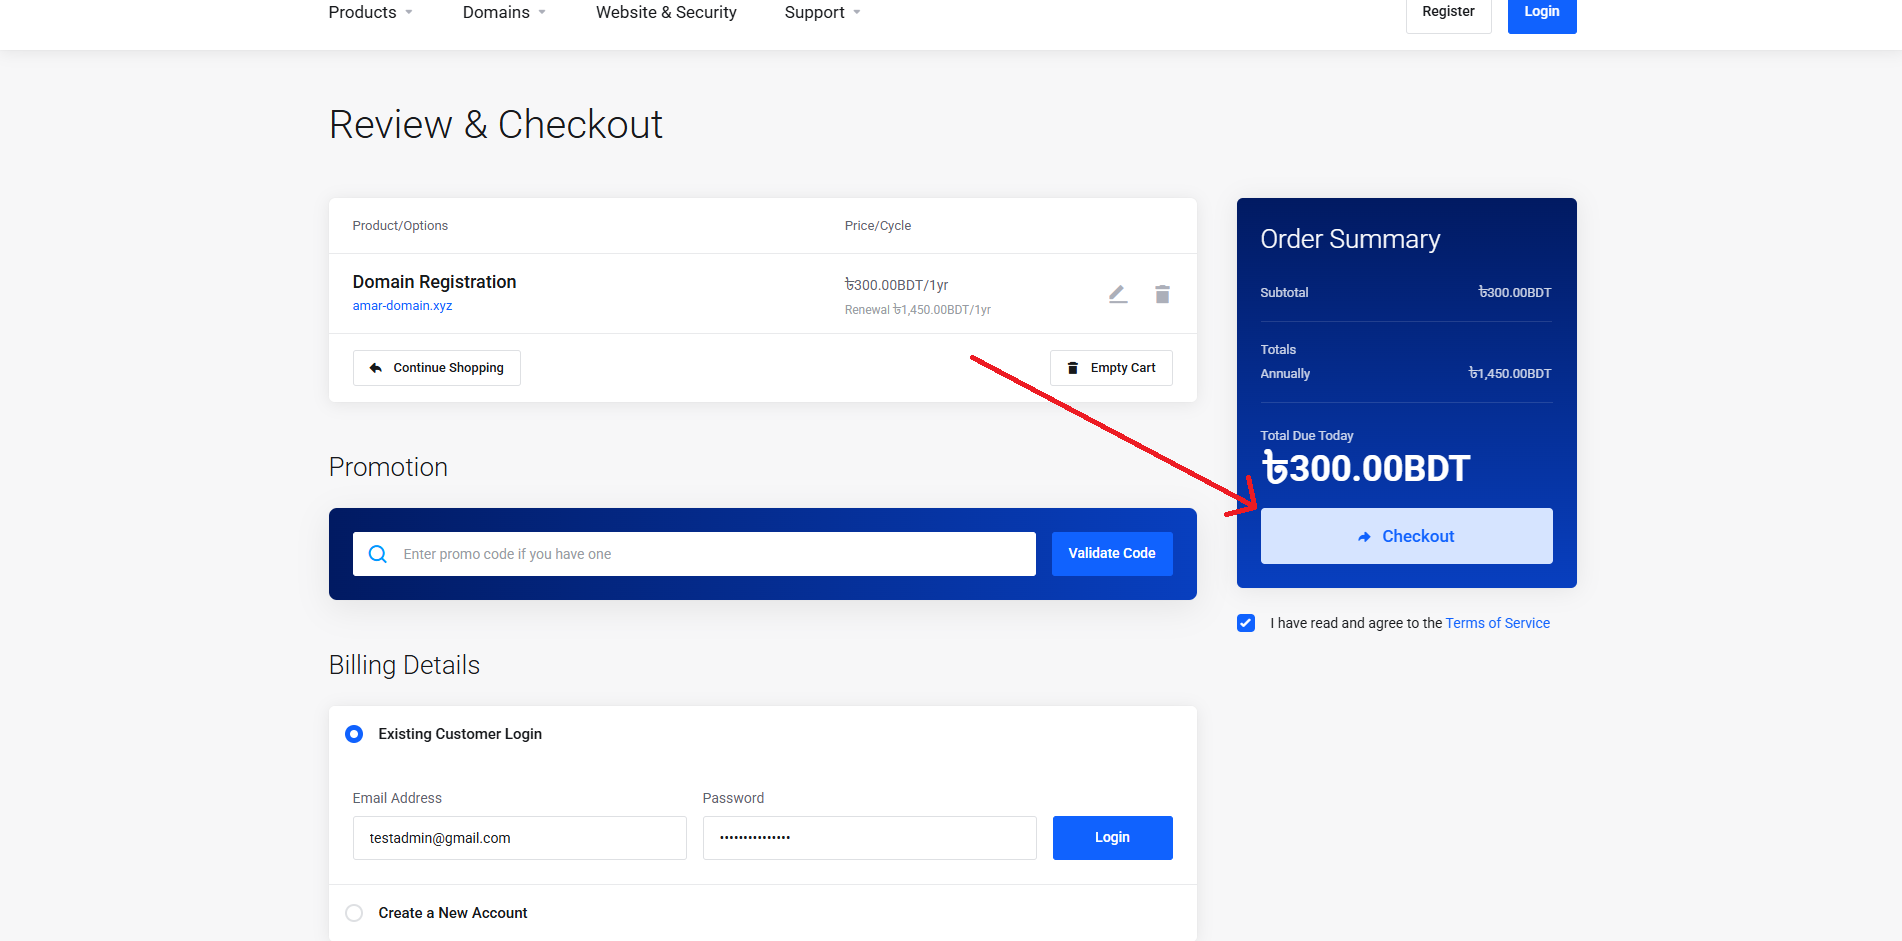Click the Product/Options column header
1902x941 pixels.
coord(400,226)
